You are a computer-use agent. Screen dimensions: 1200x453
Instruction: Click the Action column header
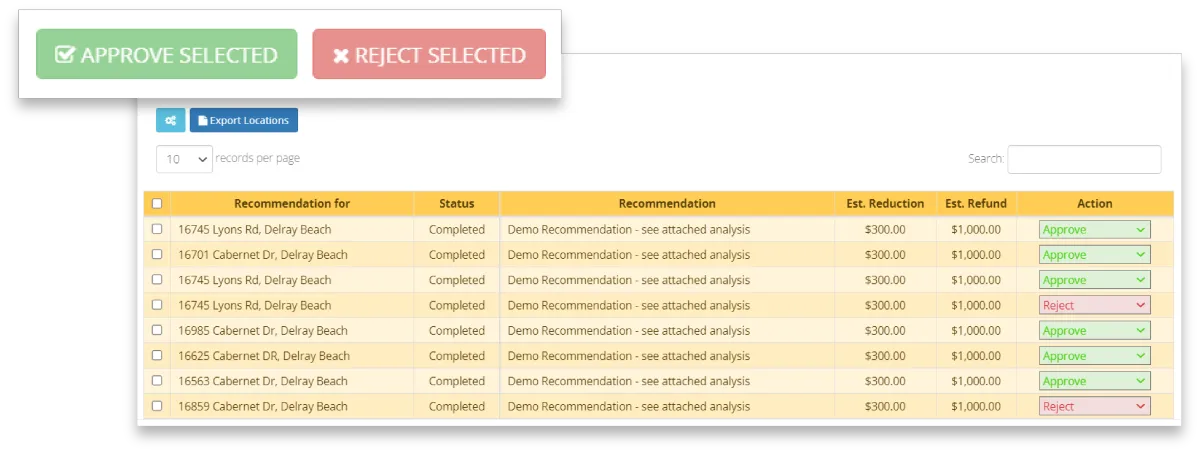pyautogui.click(x=1095, y=204)
